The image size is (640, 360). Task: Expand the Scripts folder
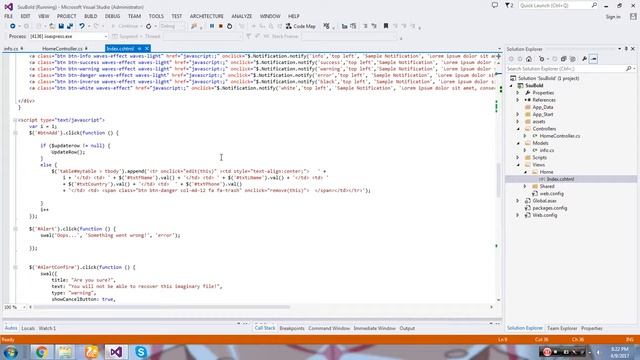[x=518, y=158]
